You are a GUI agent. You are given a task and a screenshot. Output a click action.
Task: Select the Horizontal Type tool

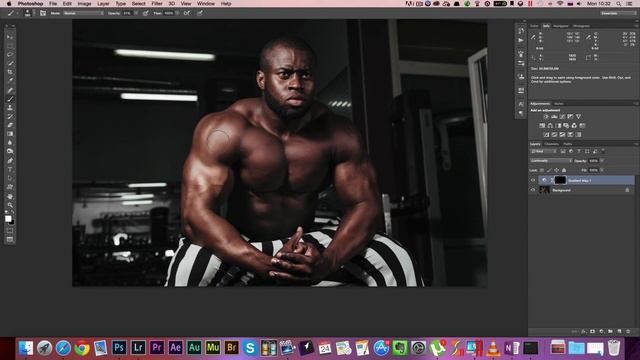tap(10, 169)
